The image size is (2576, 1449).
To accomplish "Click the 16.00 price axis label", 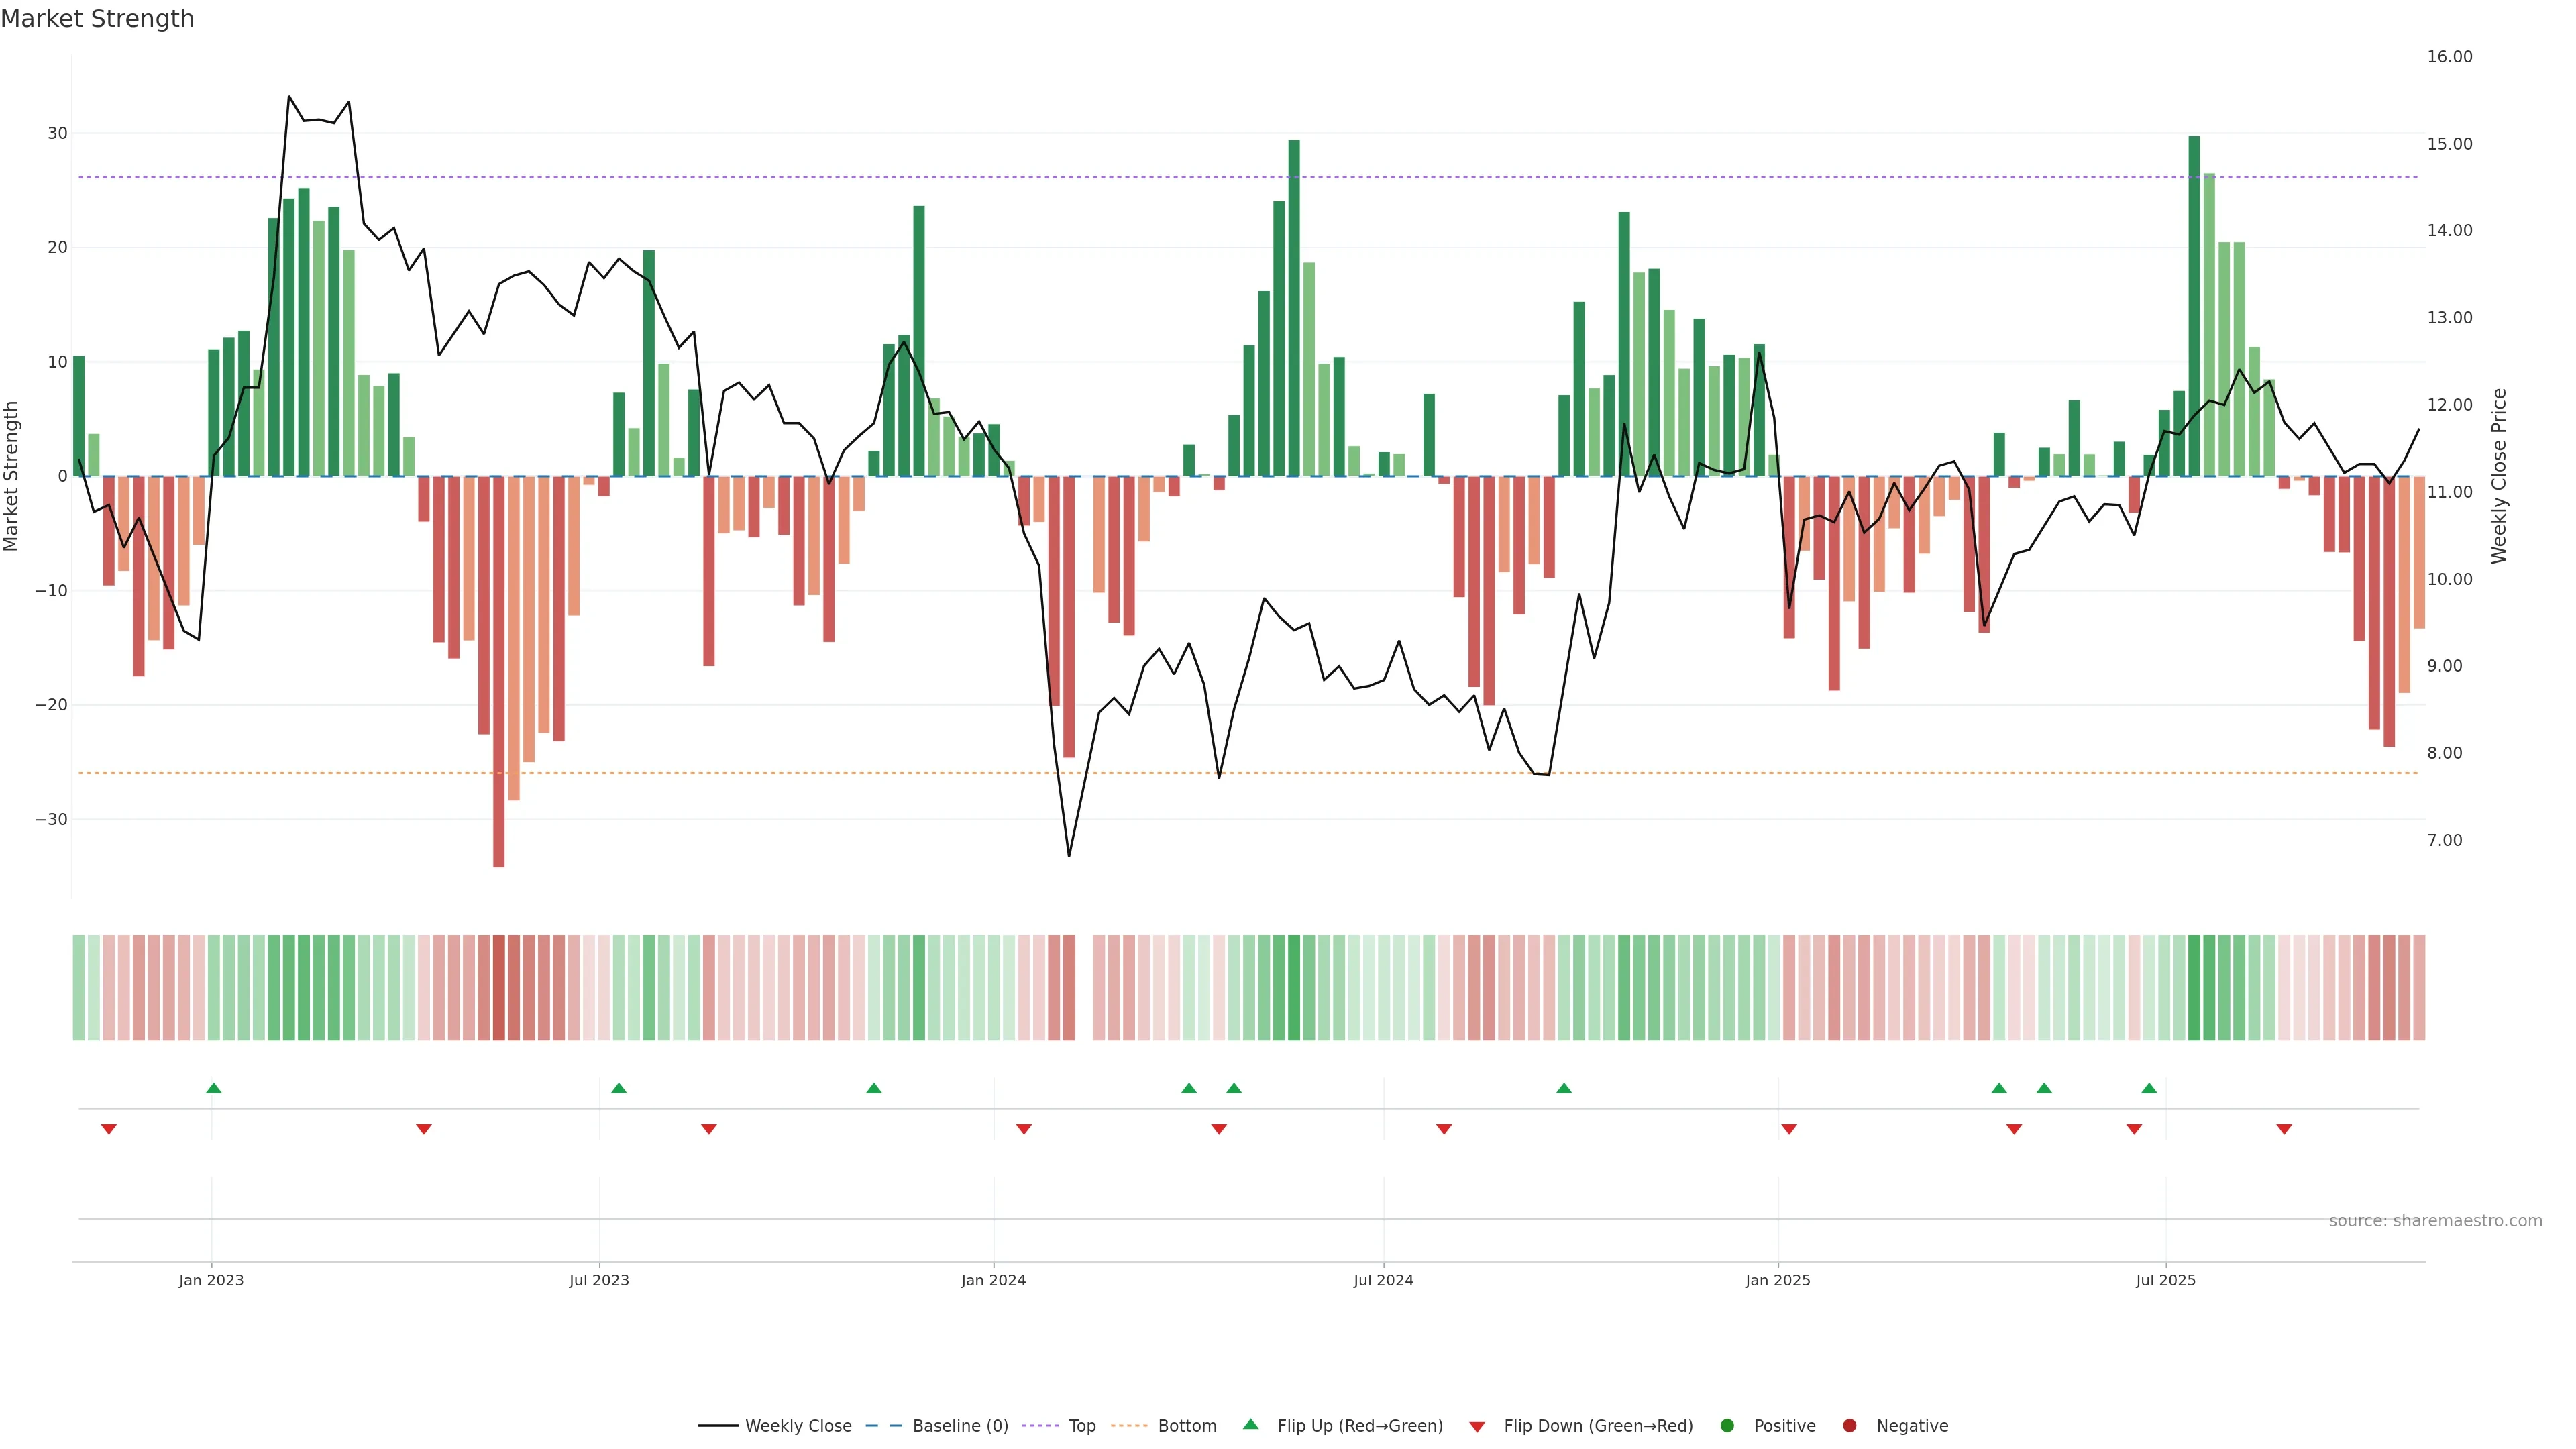I will 2449,57.
